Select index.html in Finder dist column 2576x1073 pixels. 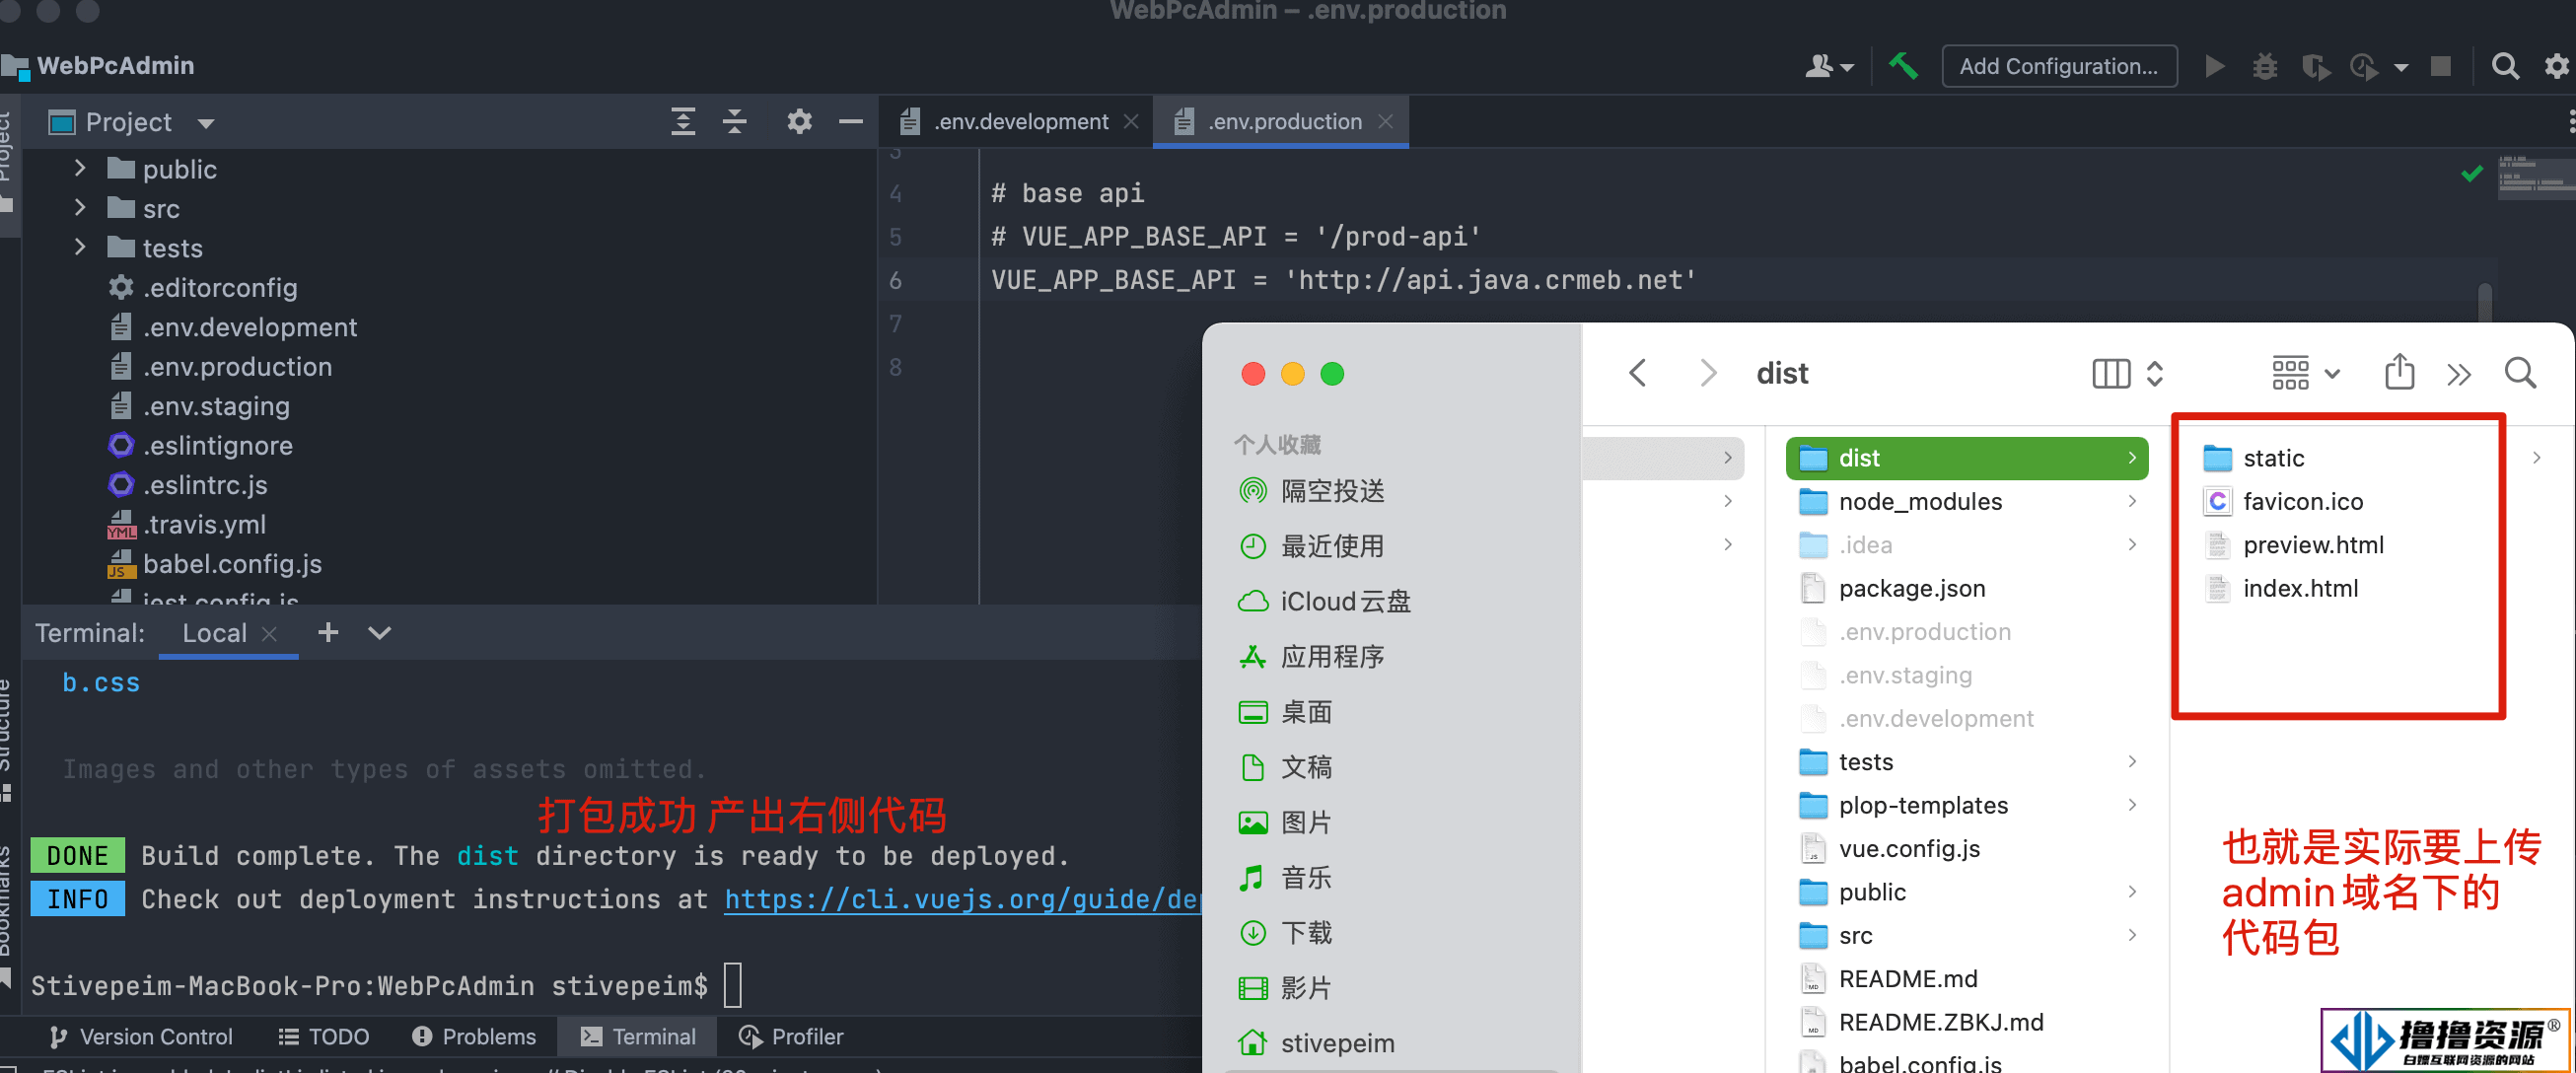click(2282, 588)
